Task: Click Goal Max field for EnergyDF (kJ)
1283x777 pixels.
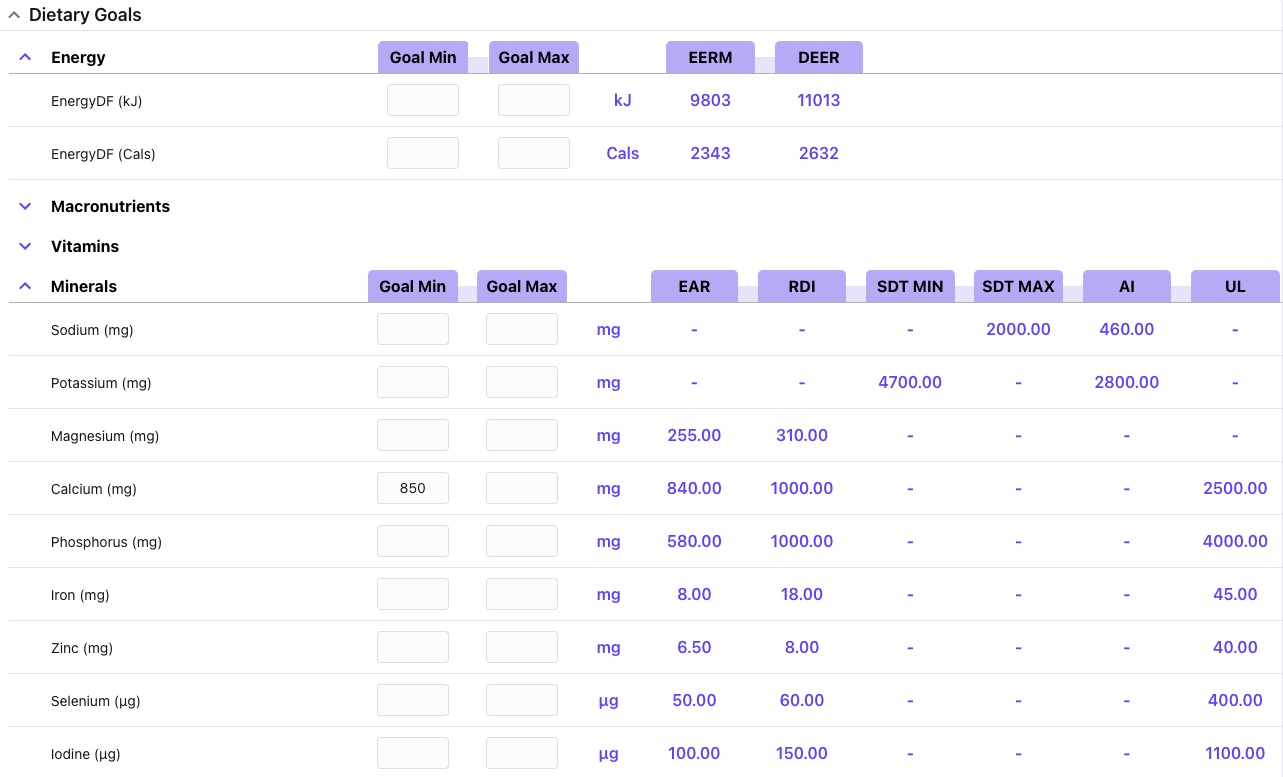Action: tap(534, 100)
